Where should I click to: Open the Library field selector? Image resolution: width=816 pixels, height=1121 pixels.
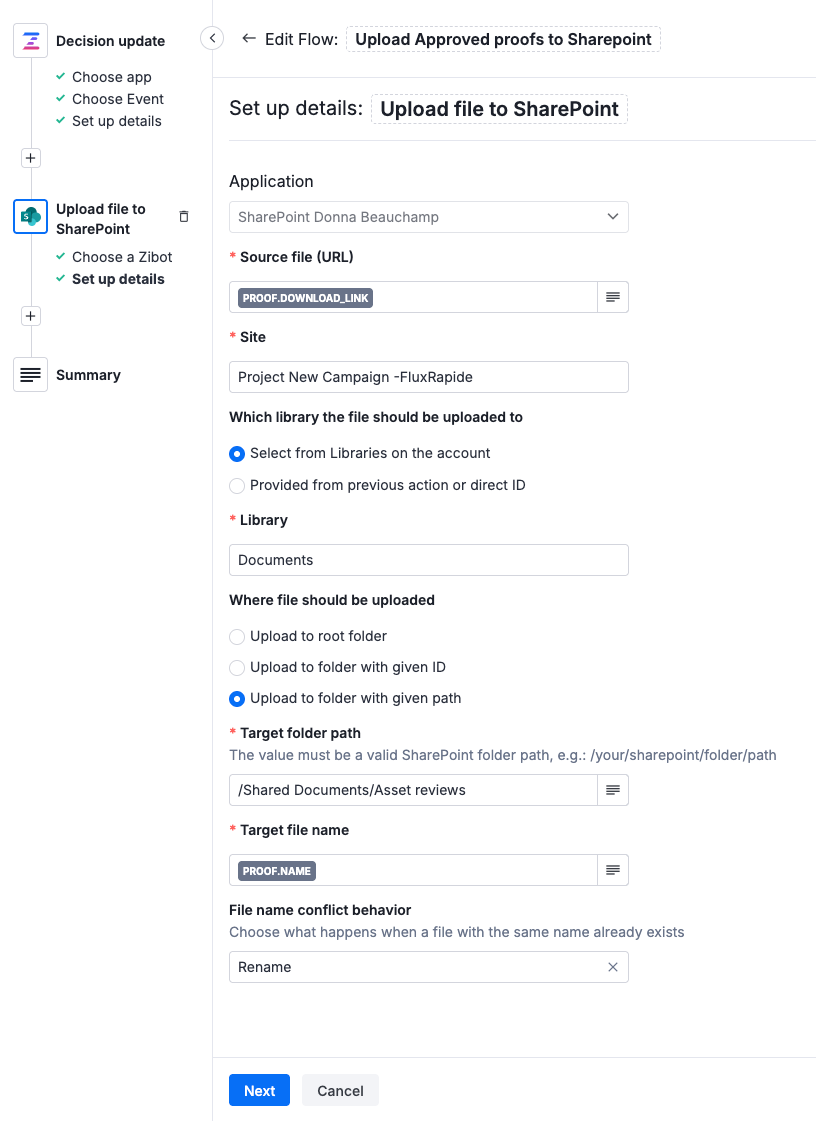428,560
